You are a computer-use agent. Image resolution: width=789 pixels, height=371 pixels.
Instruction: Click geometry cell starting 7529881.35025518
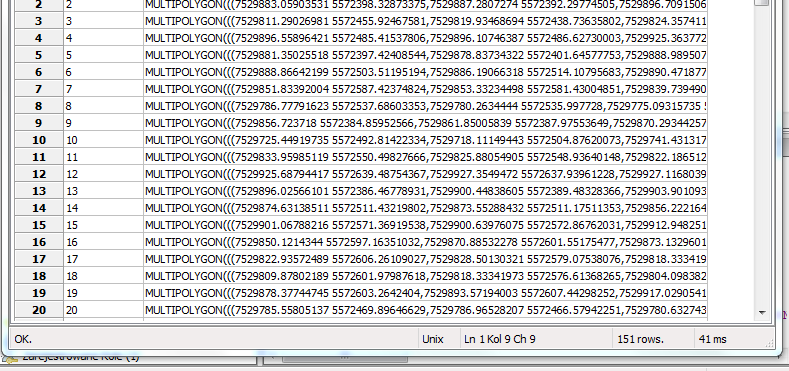click(x=426, y=55)
